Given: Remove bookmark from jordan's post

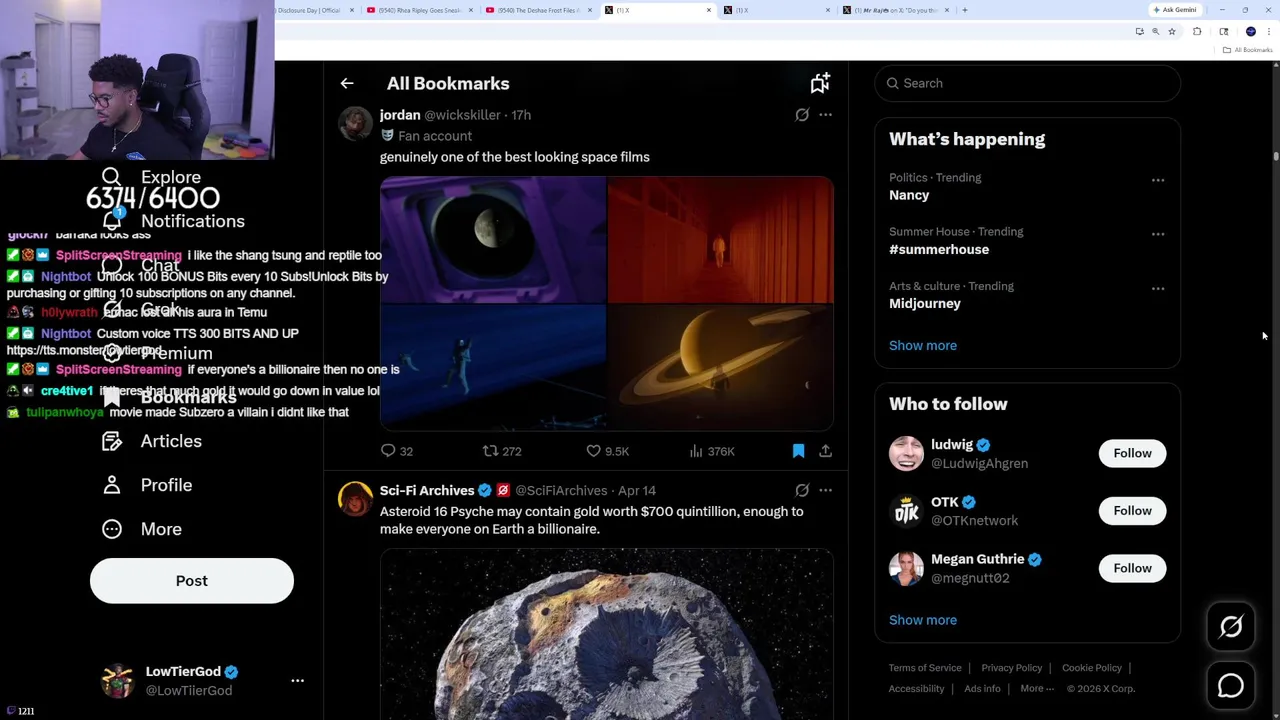Looking at the screenshot, I should 798,451.
